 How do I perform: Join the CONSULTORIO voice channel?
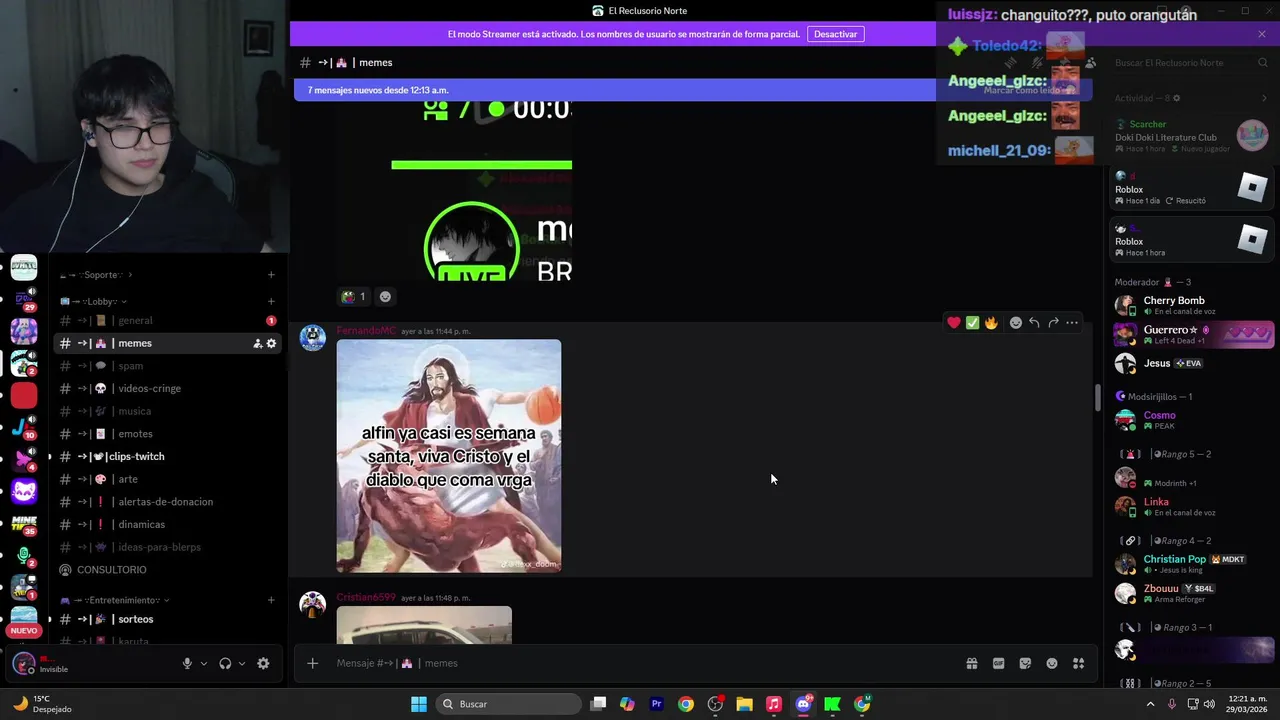click(167, 570)
